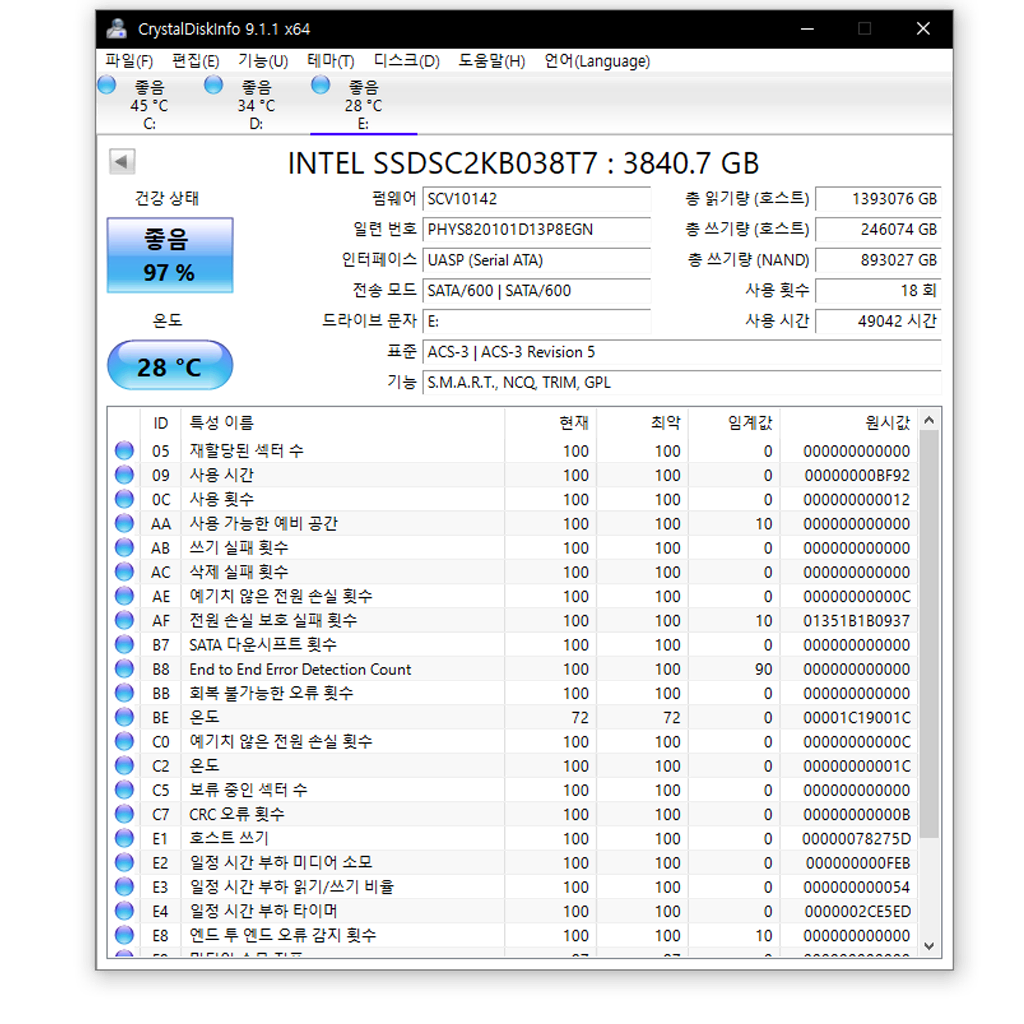
Task: Click the blue status orb for drive D:
Action: (x=214, y=85)
